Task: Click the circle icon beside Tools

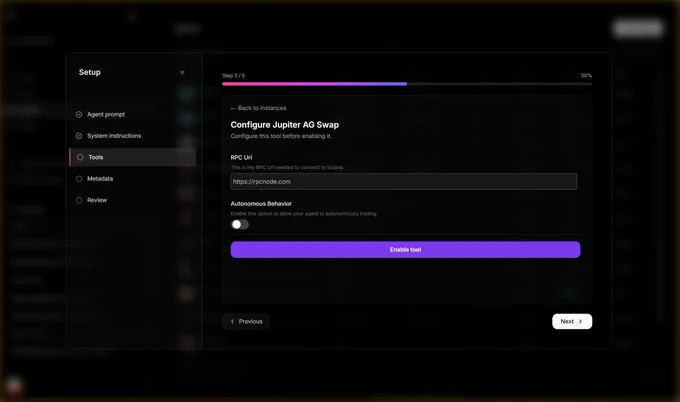Action: click(80, 157)
